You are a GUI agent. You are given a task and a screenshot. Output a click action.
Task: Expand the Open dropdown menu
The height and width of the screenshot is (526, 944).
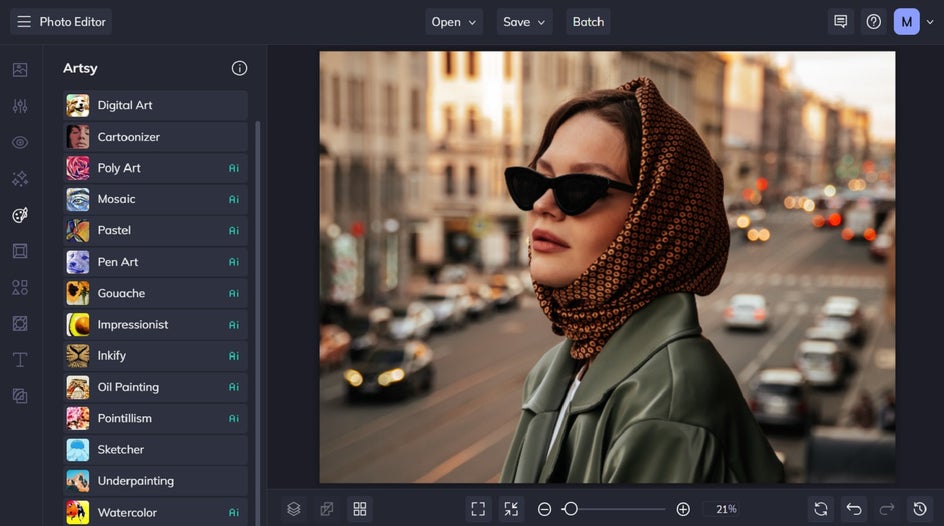455,22
